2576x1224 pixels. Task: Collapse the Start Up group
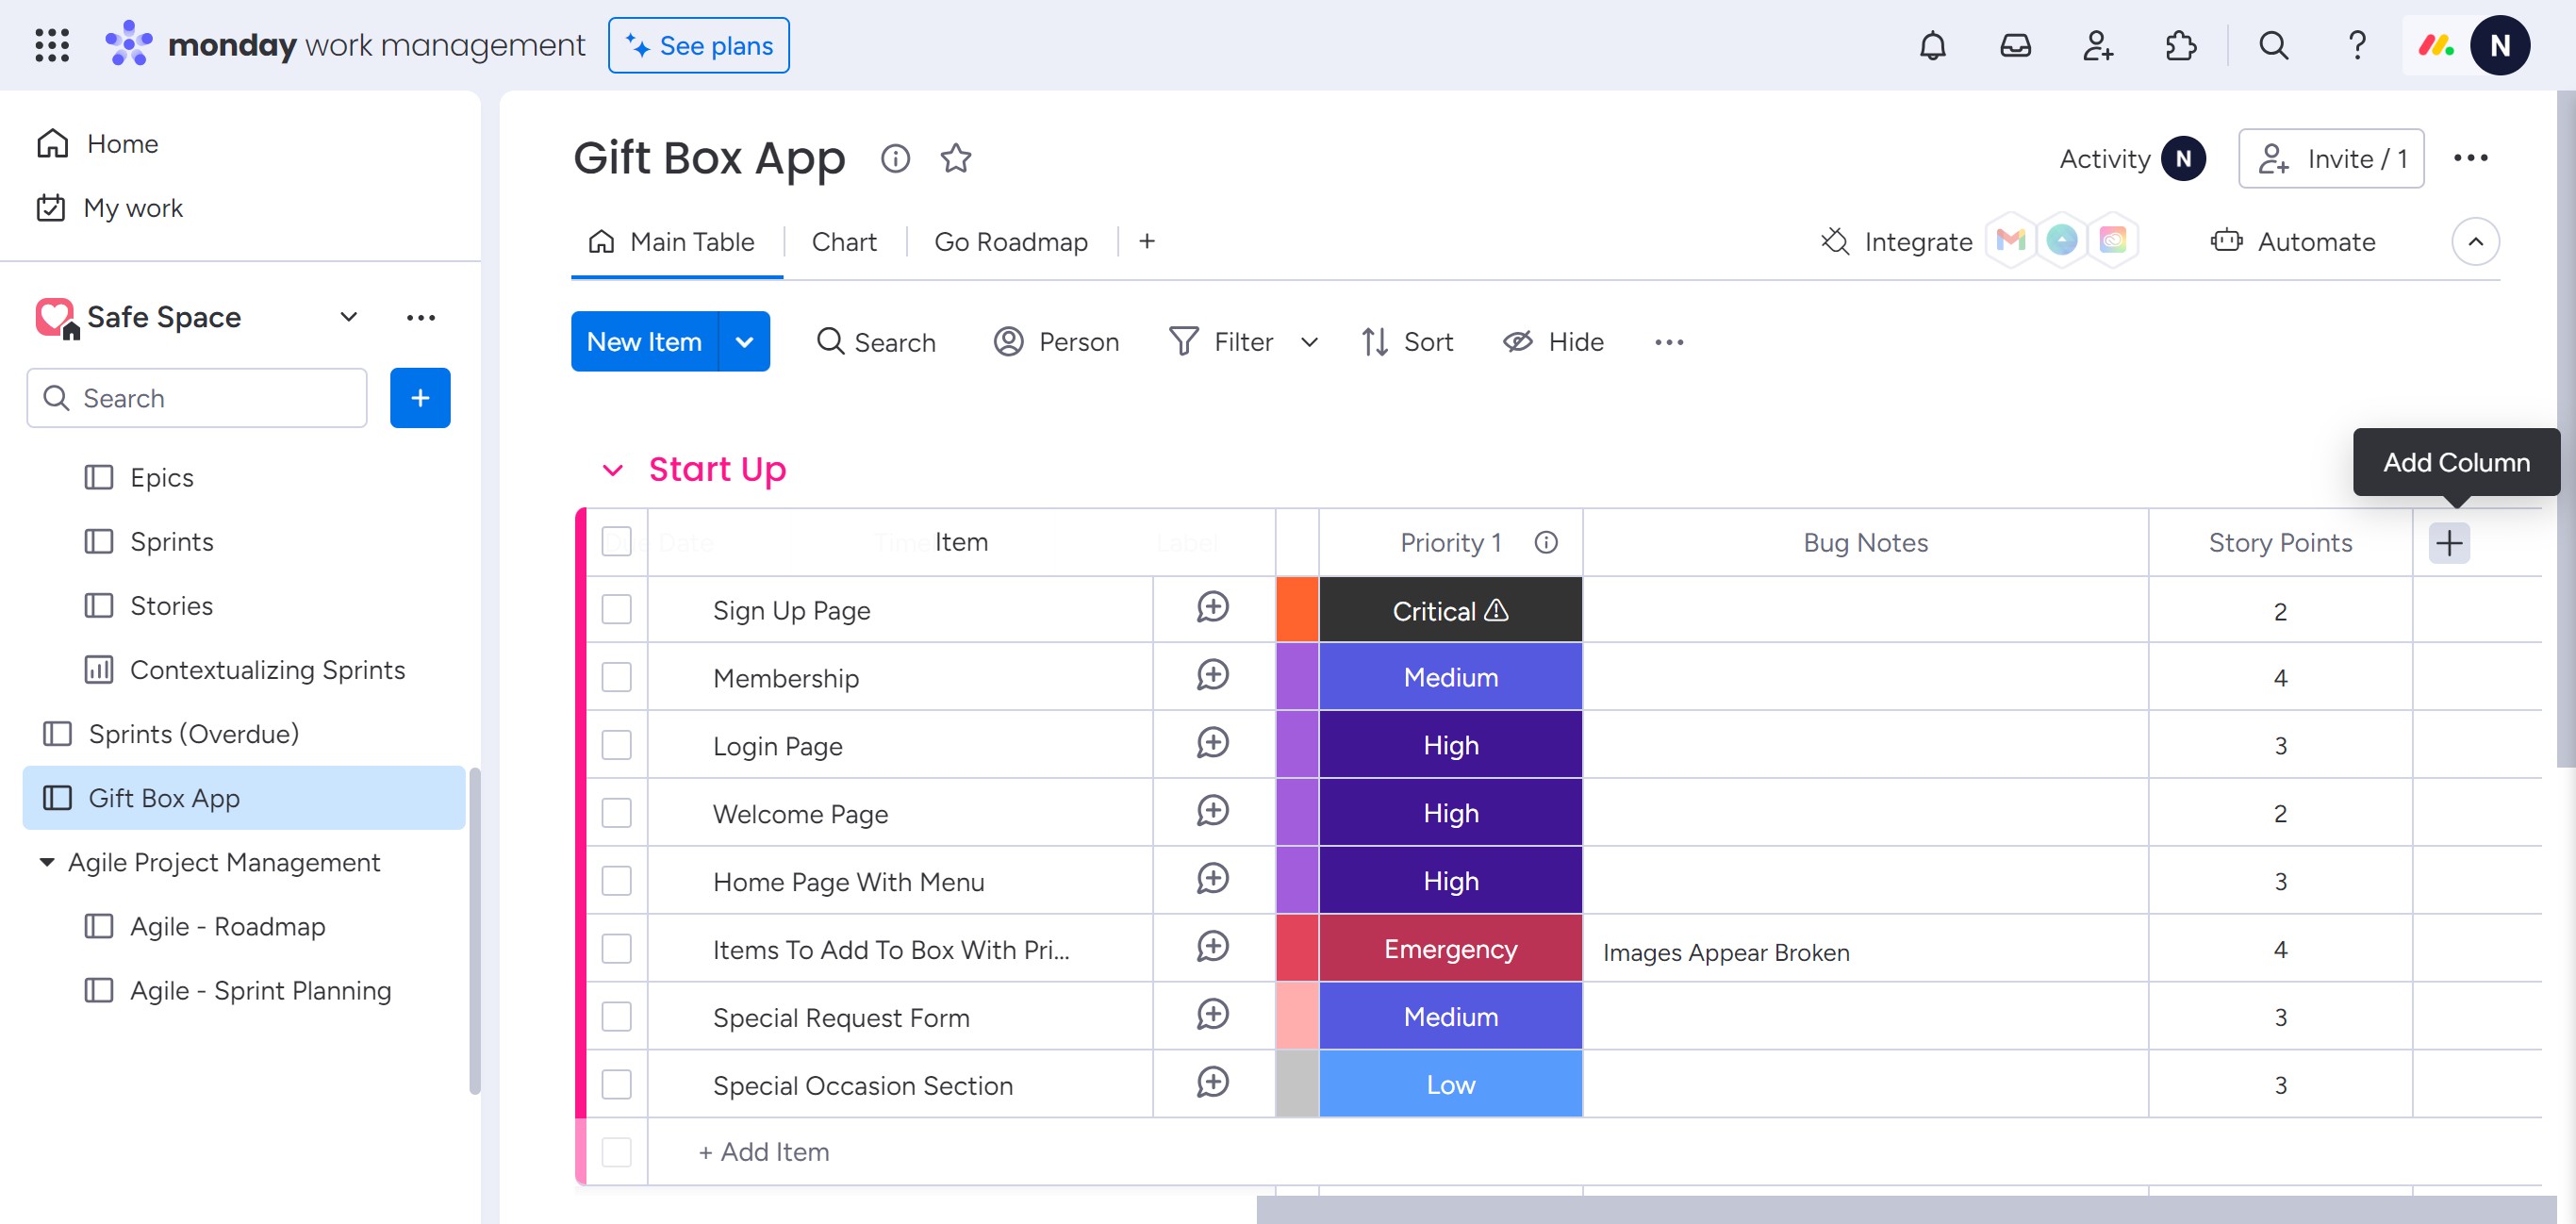click(612, 470)
